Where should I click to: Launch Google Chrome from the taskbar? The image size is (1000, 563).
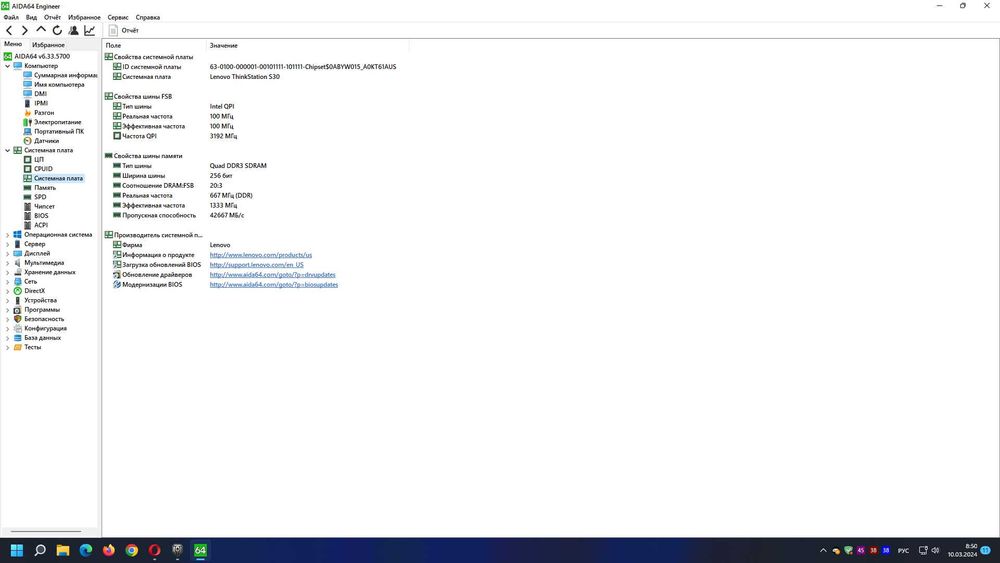click(131, 550)
